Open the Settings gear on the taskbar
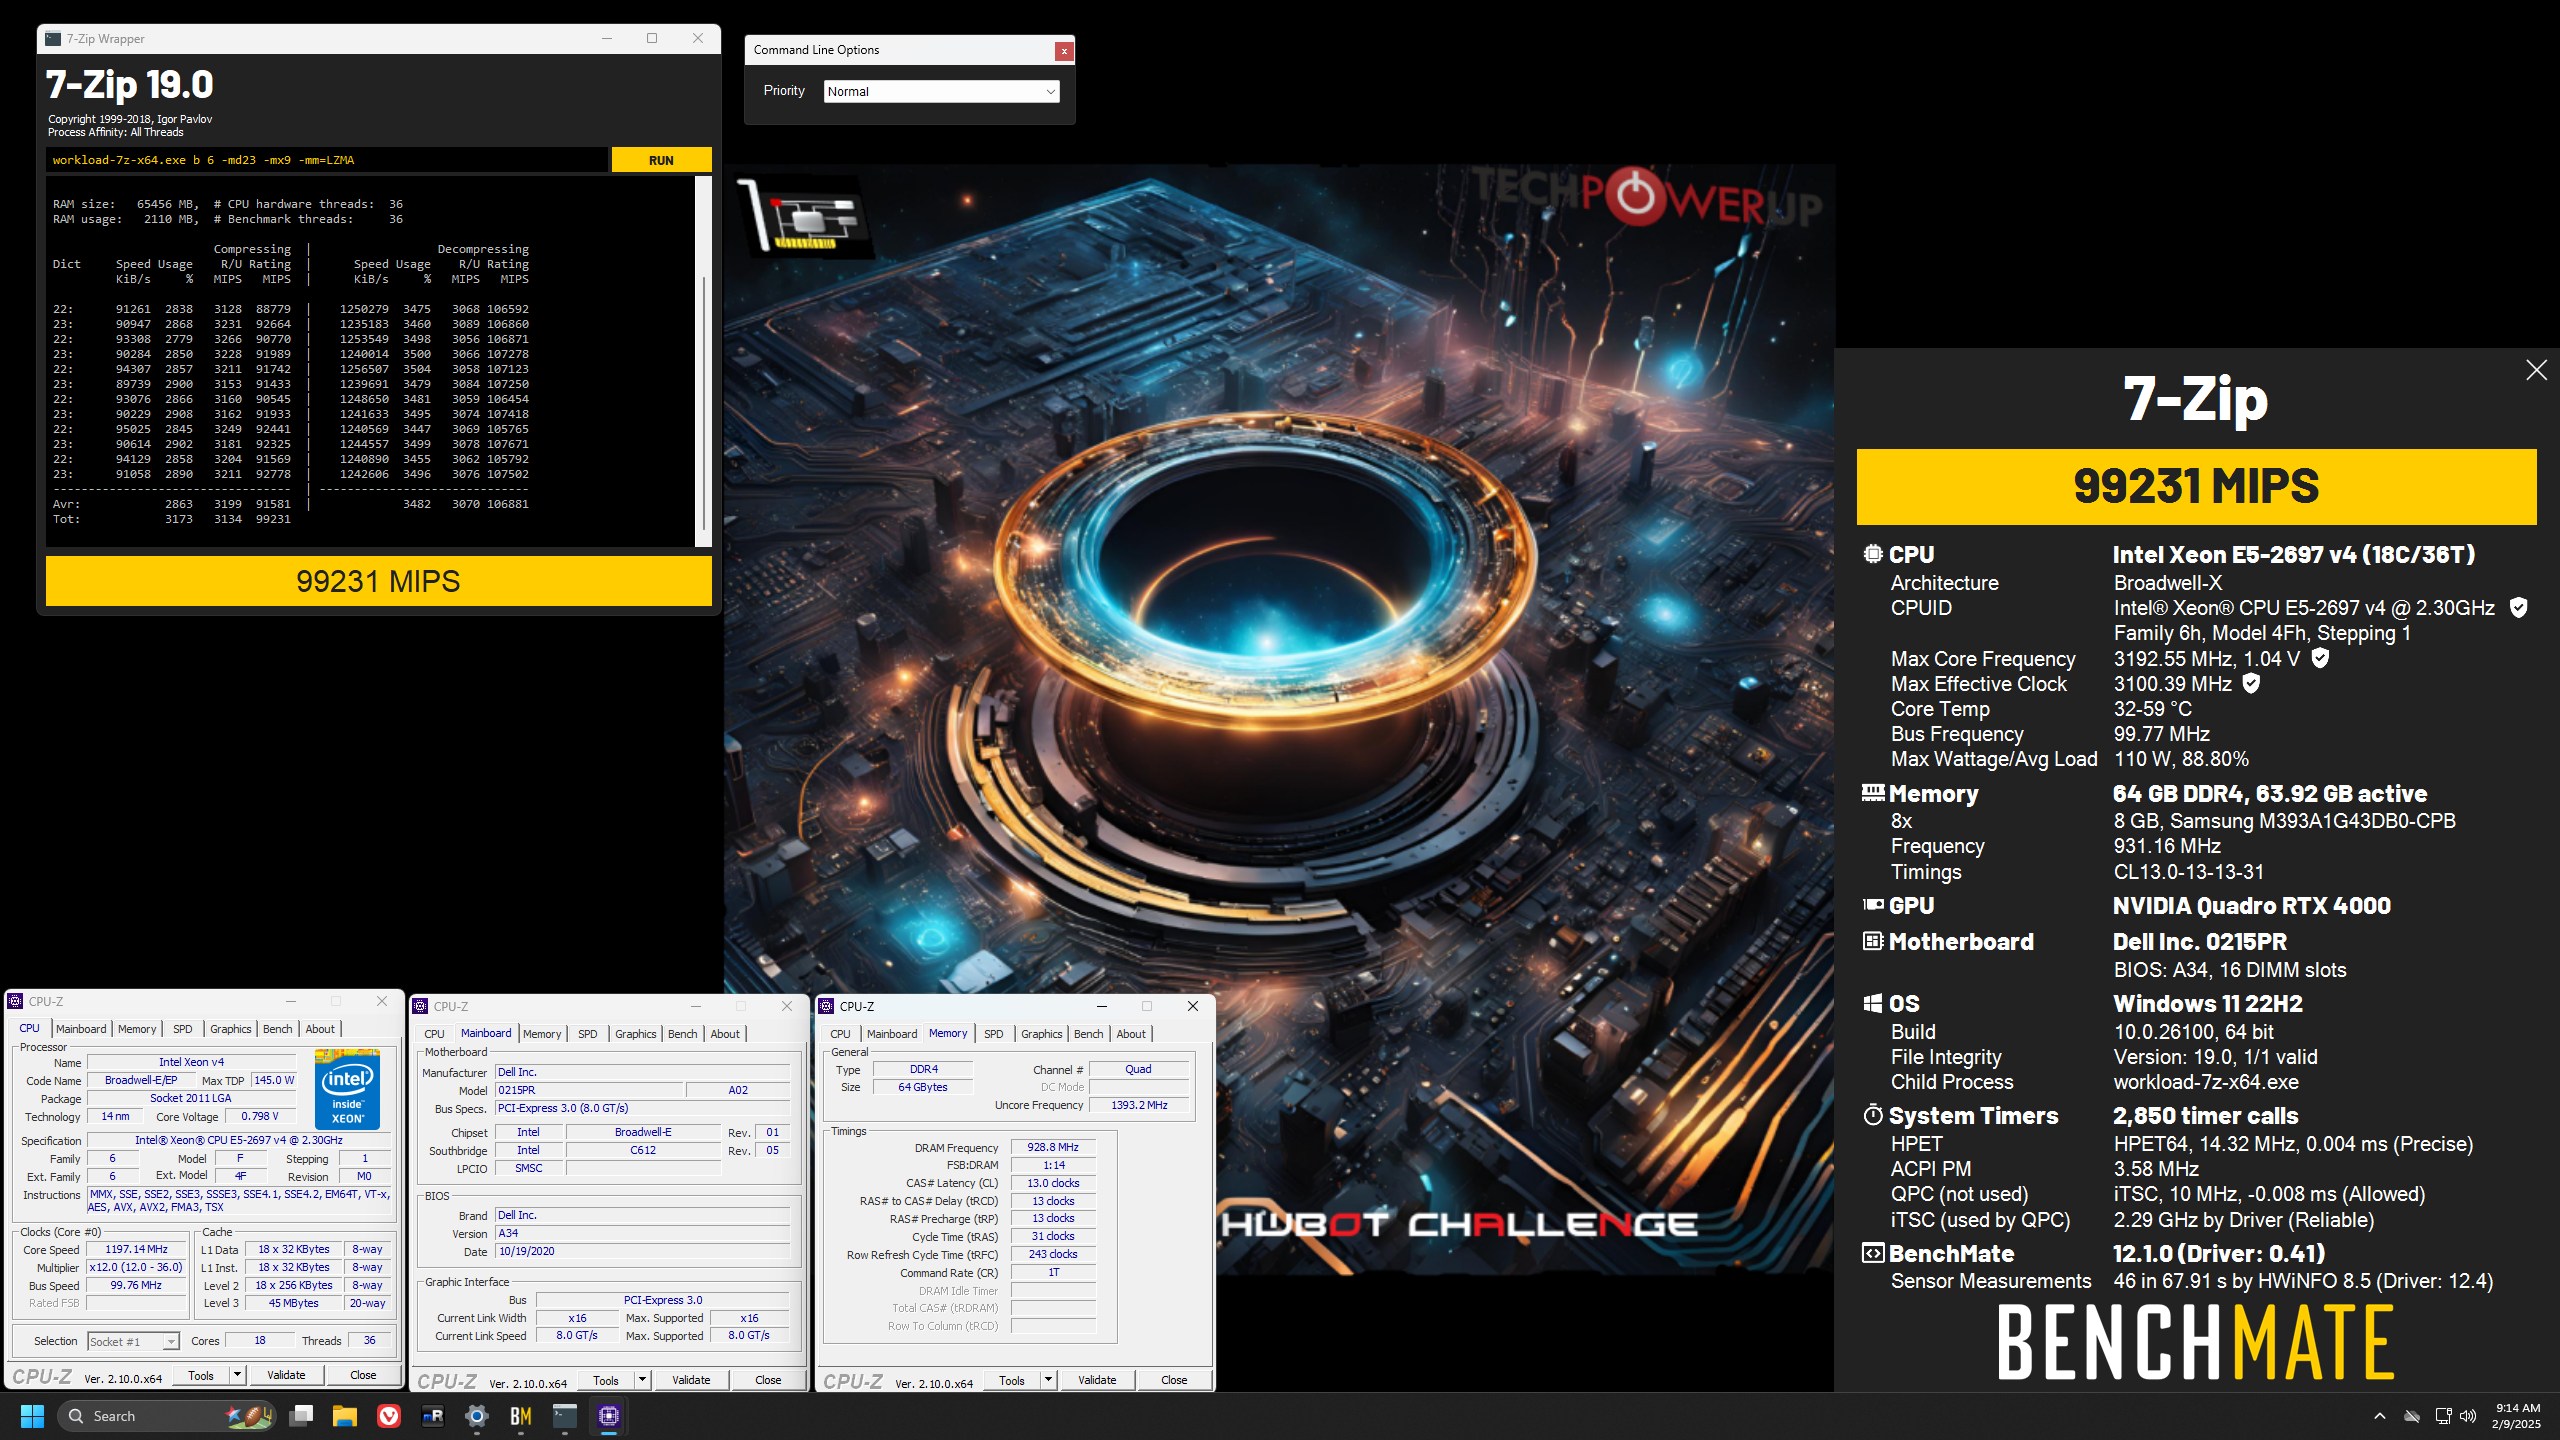This screenshot has width=2560, height=1440. (x=477, y=1416)
